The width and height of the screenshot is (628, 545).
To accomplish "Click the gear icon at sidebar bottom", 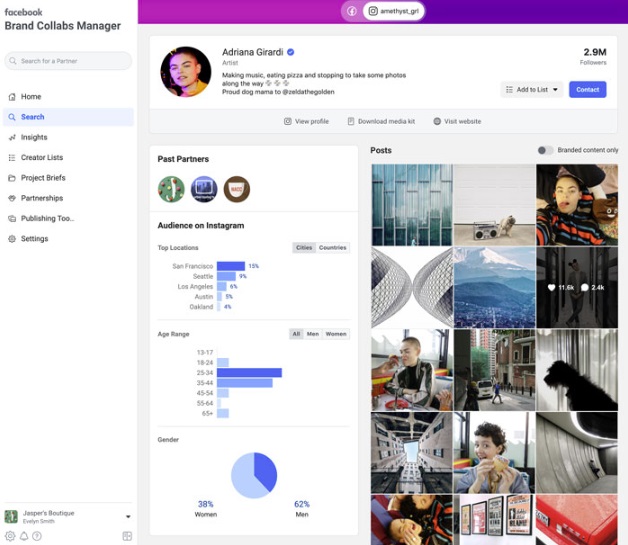I will point(10,536).
